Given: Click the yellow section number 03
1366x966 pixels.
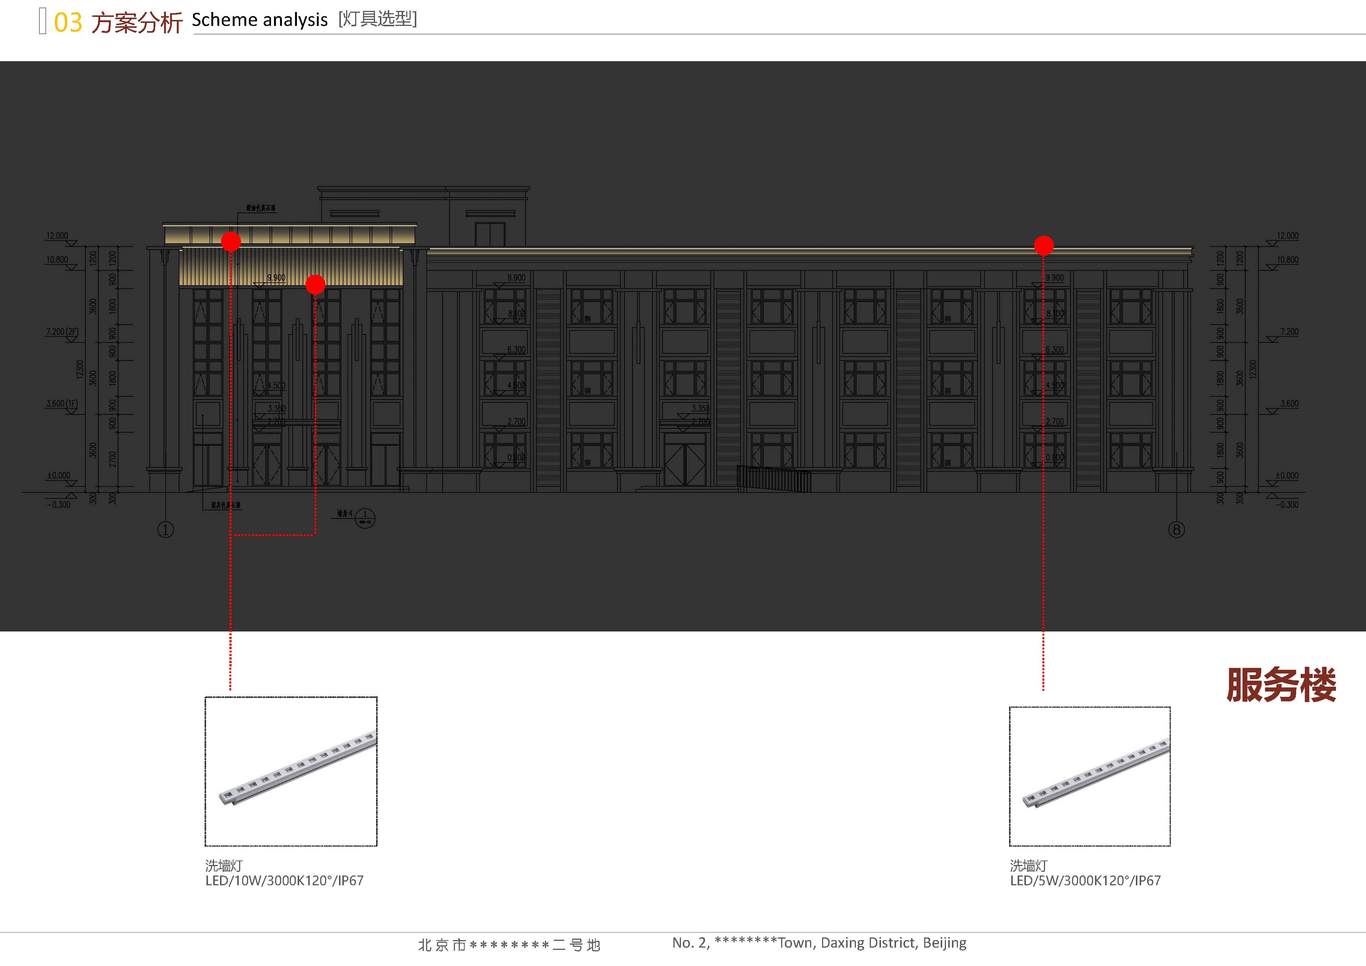Looking at the screenshot, I should click(x=68, y=22).
